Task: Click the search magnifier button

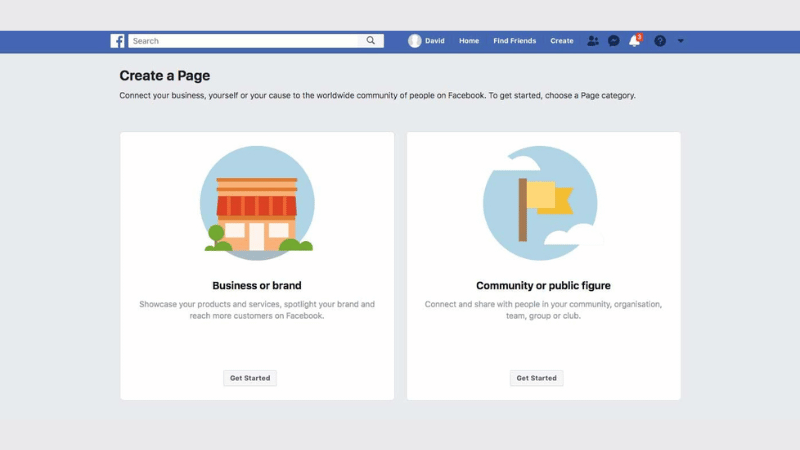Action: [x=371, y=41]
